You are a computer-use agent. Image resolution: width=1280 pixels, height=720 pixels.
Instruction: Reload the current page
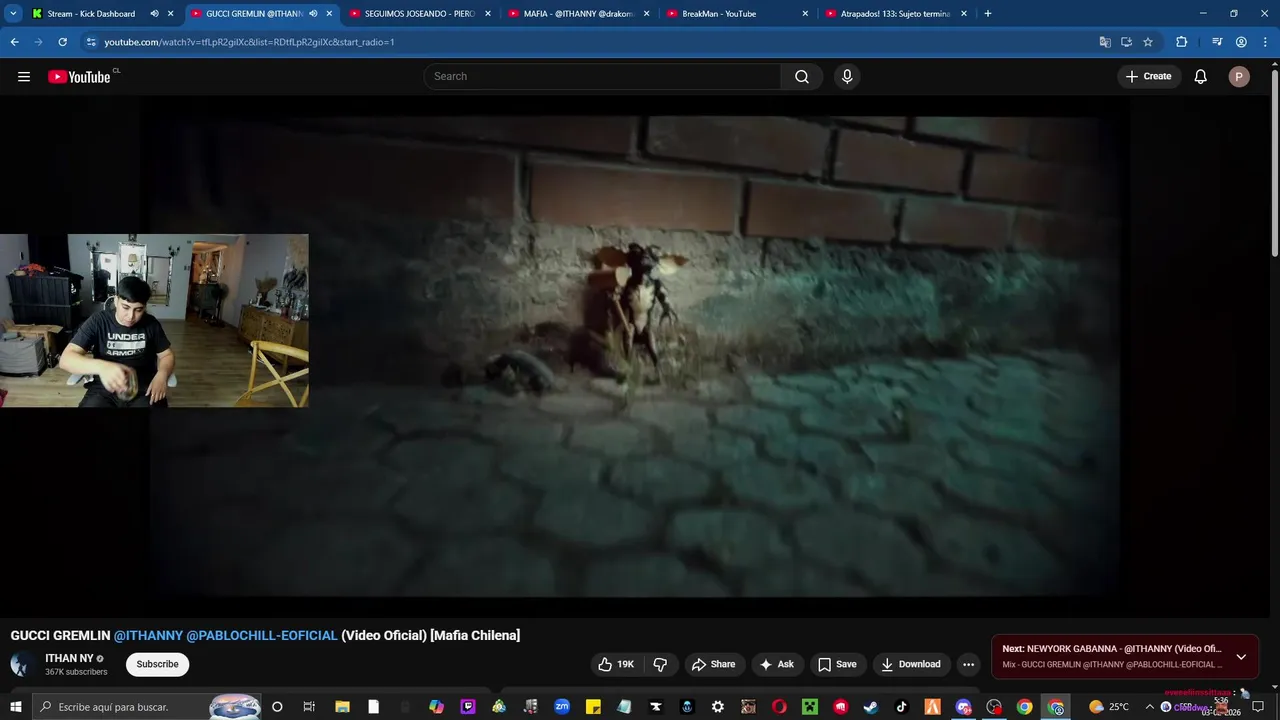click(62, 42)
